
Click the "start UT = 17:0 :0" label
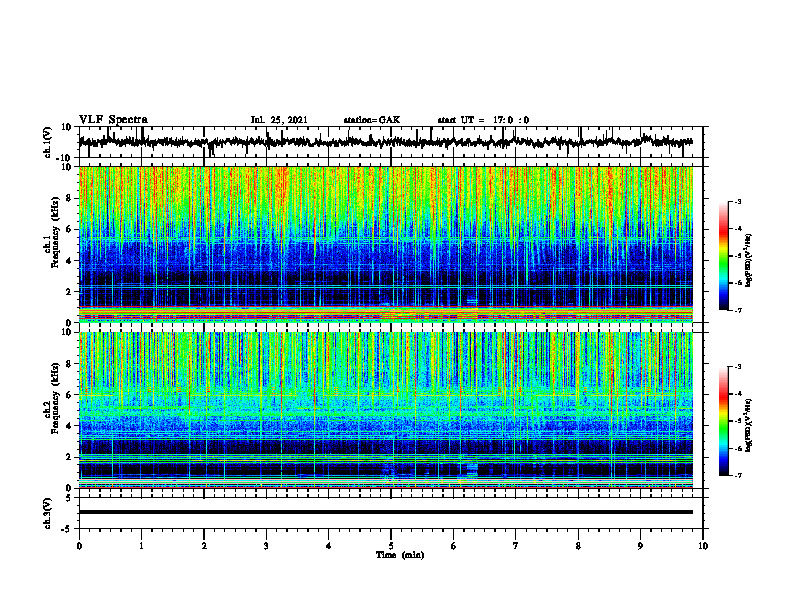483,120
